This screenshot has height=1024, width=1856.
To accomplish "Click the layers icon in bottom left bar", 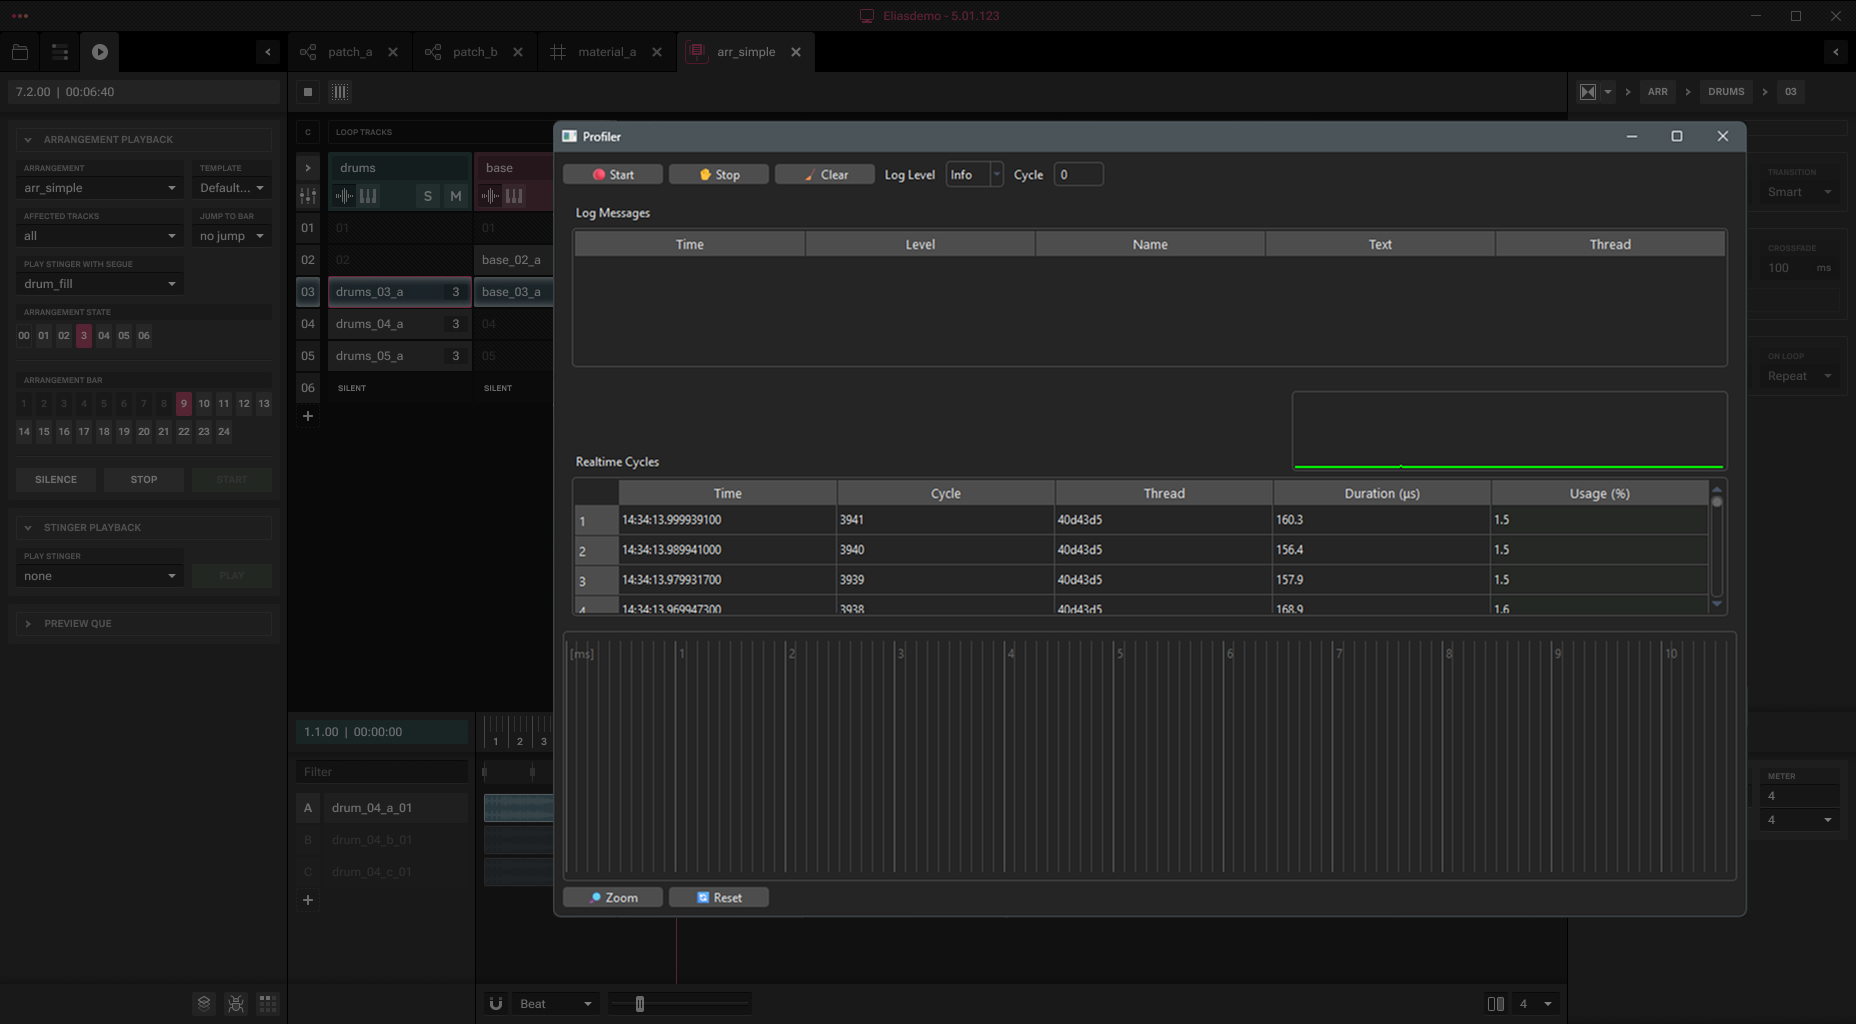I will pyautogui.click(x=204, y=1004).
